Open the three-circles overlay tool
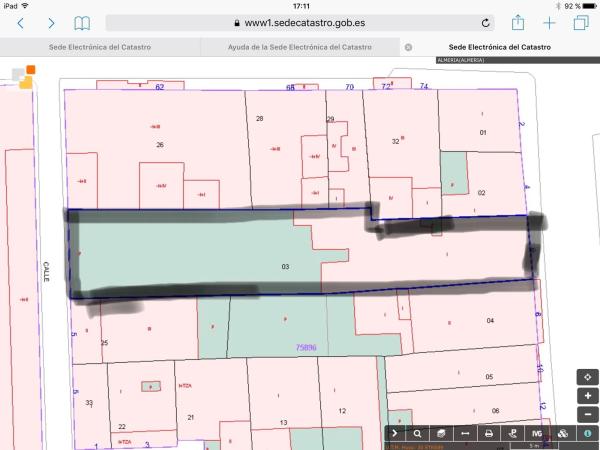Screen dimensions: 600x450 coord(562,433)
